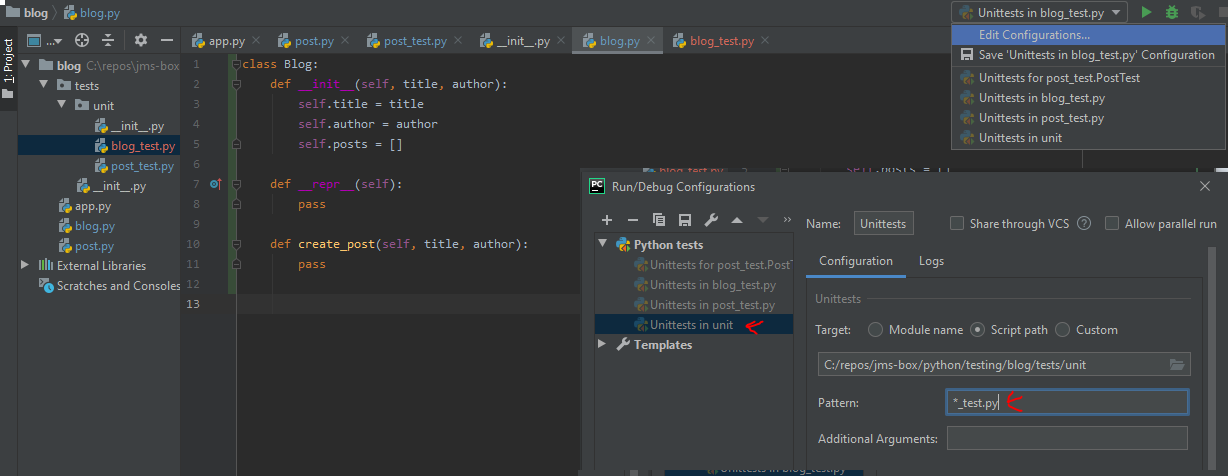Click the wrench edit templates icon

pyautogui.click(x=711, y=220)
